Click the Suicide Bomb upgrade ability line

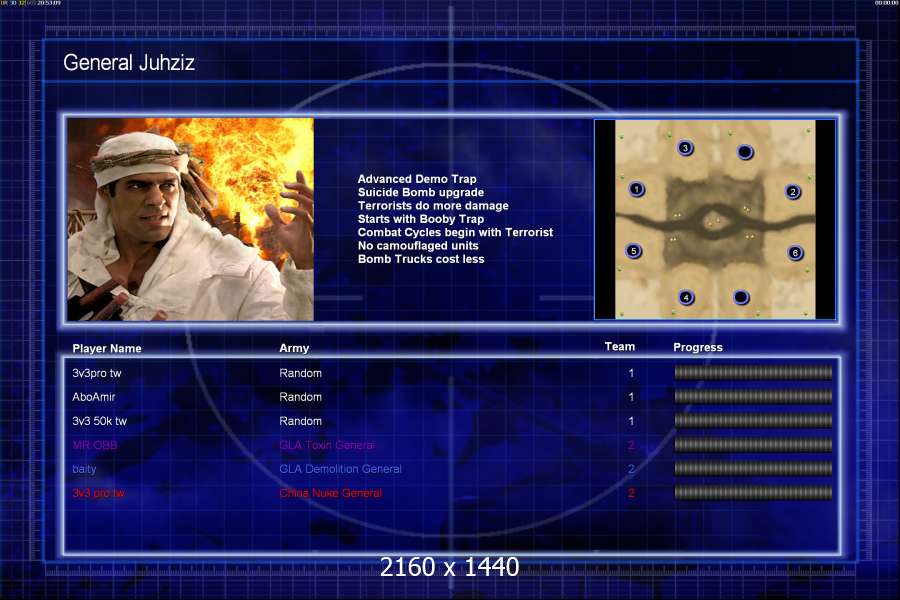tap(421, 192)
